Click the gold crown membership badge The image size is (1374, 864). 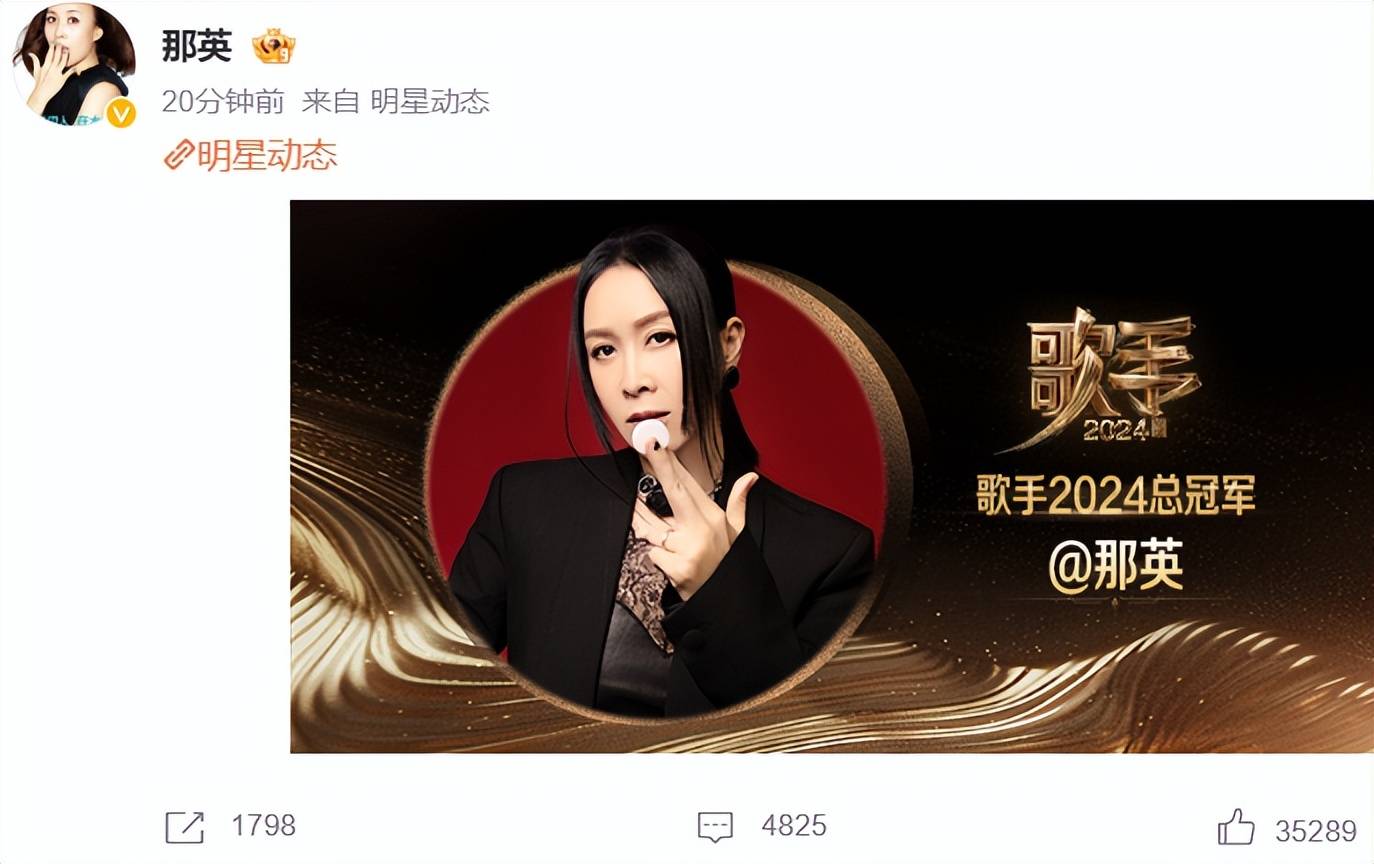(x=273, y=47)
